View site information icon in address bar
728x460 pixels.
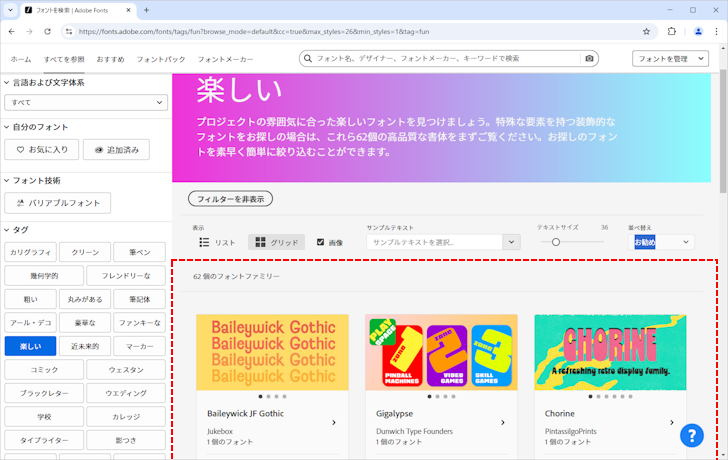69,32
